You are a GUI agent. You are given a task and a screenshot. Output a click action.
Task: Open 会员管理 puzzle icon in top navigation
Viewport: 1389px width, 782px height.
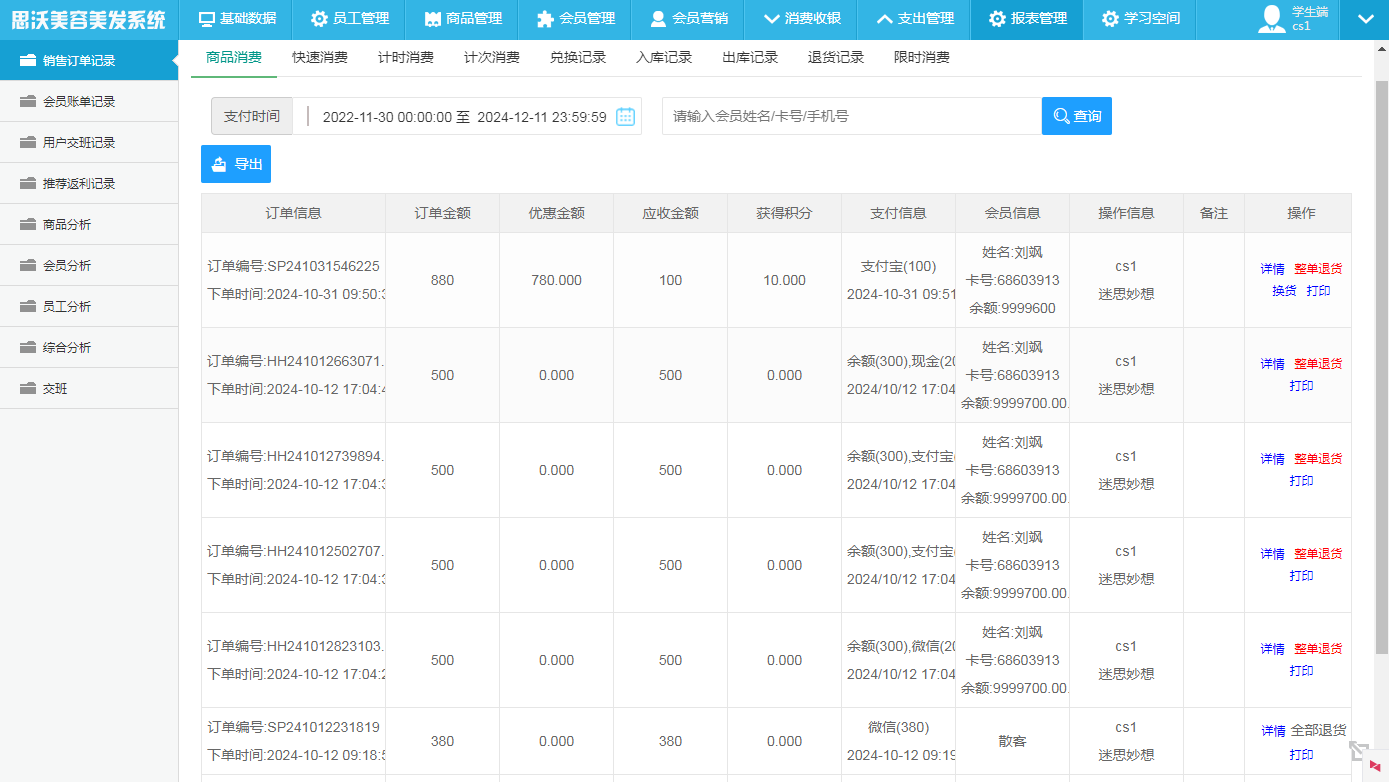click(544, 19)
